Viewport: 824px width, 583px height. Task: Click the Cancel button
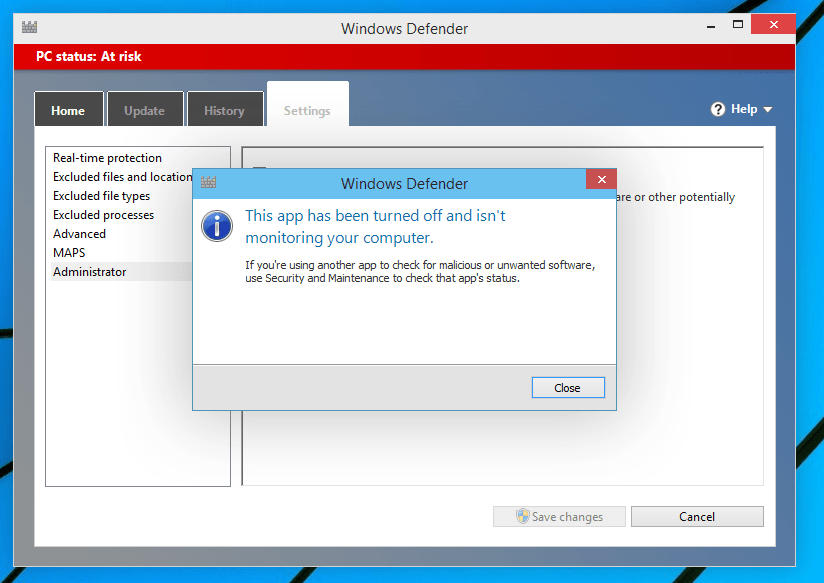[697, 516]
